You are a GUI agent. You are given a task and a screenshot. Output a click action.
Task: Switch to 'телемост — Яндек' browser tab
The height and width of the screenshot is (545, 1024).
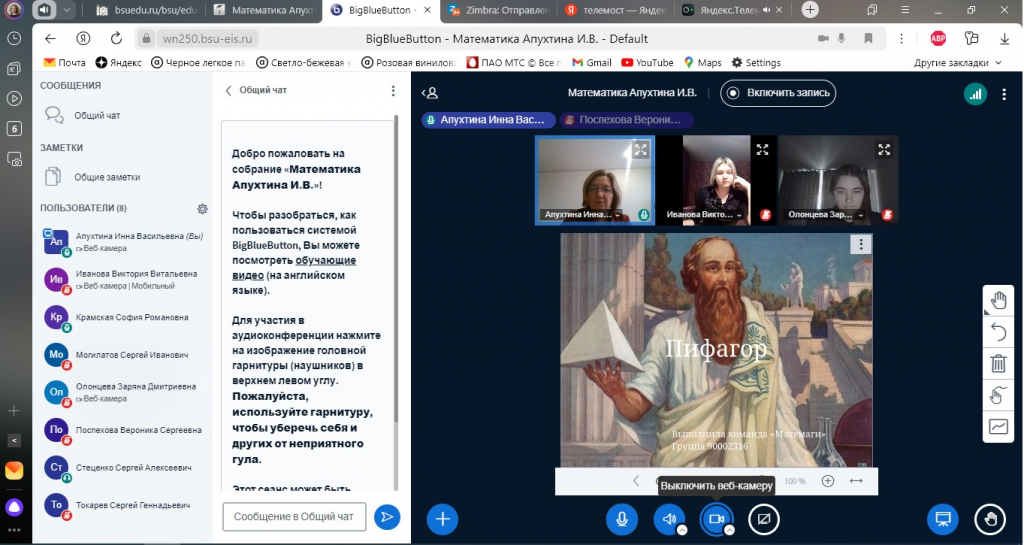coord(616,10)
